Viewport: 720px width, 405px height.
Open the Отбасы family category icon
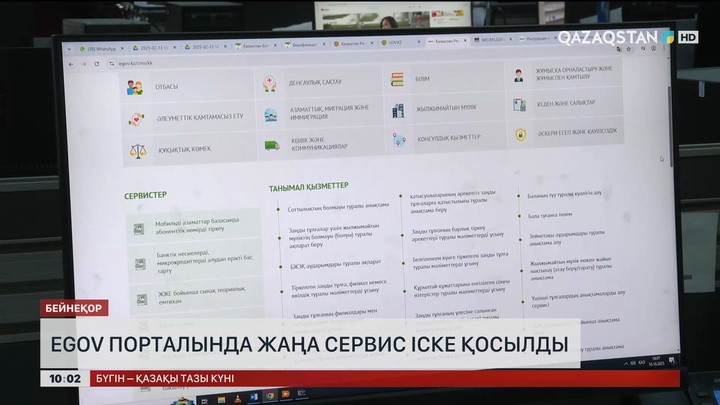point(135,87)
